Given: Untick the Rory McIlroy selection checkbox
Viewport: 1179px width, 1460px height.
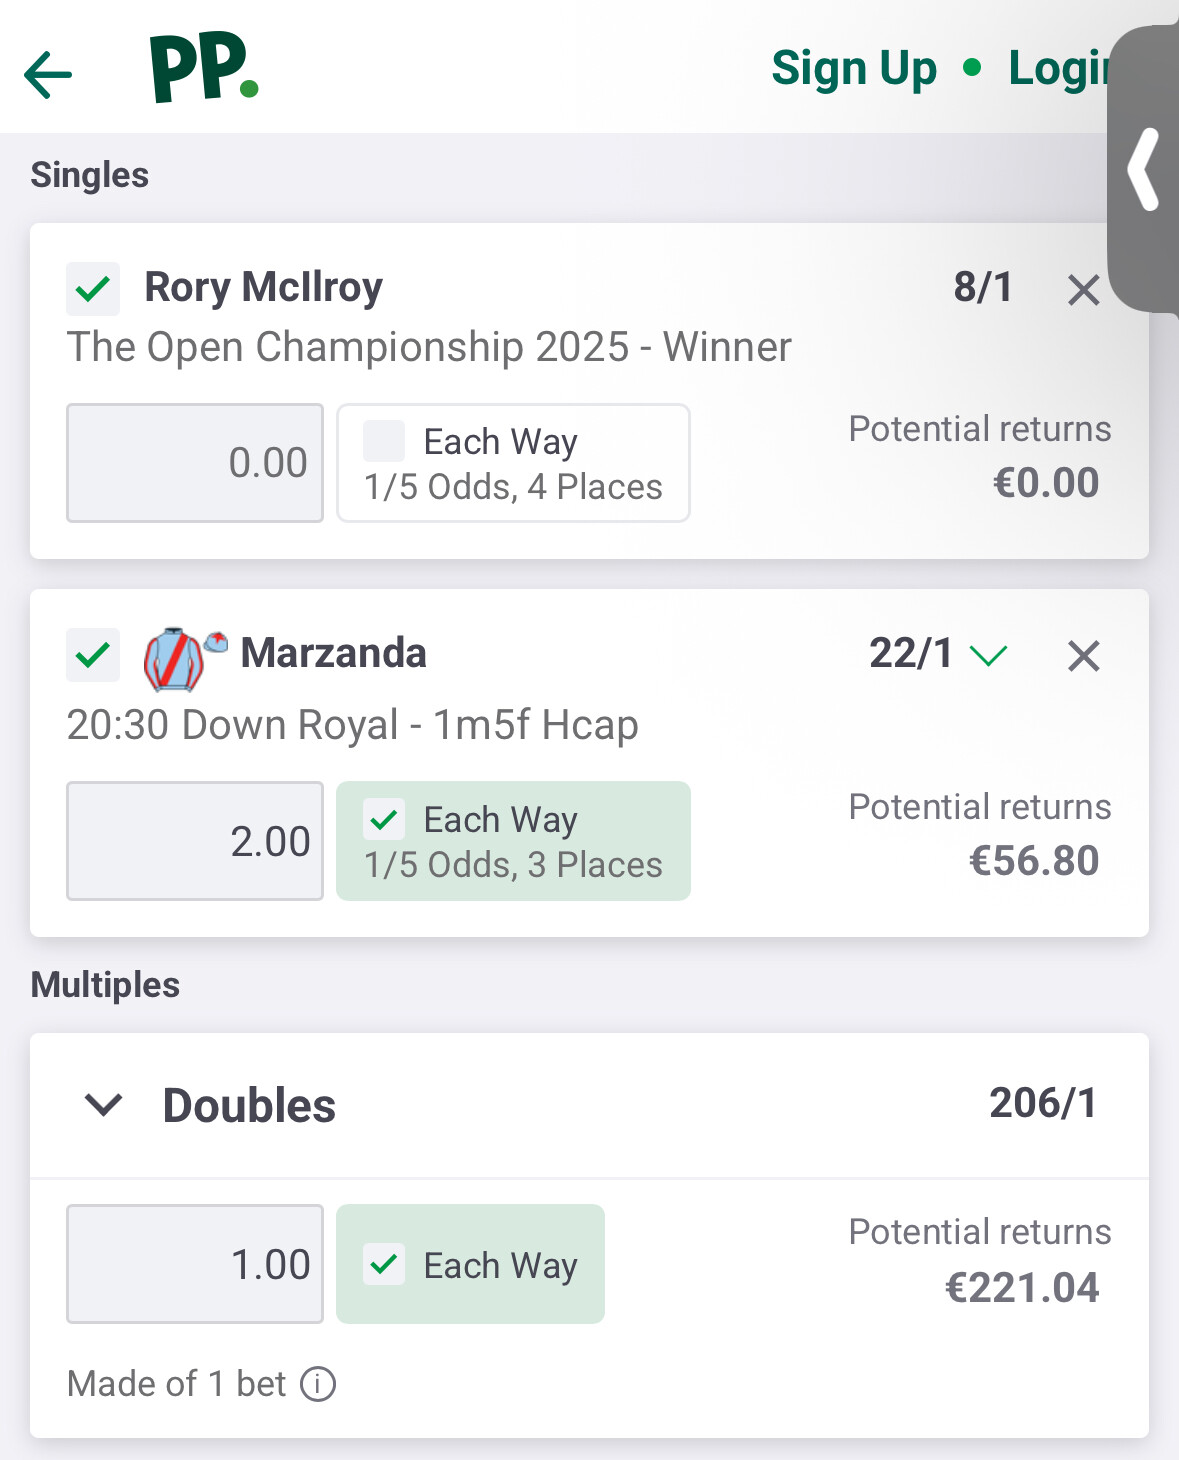Looking at the screenshot, I should [x=93, y=289].
